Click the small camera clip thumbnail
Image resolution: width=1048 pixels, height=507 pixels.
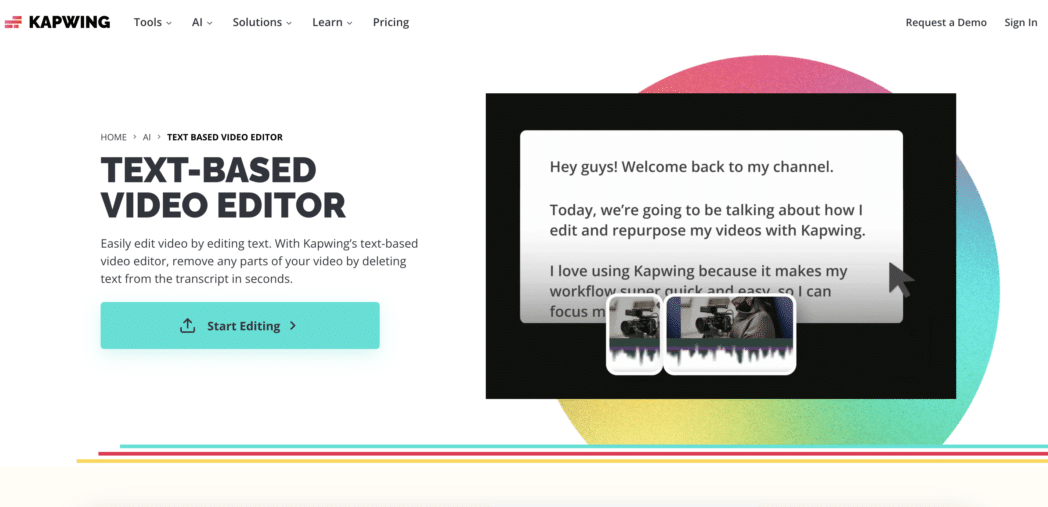(634, 335)
